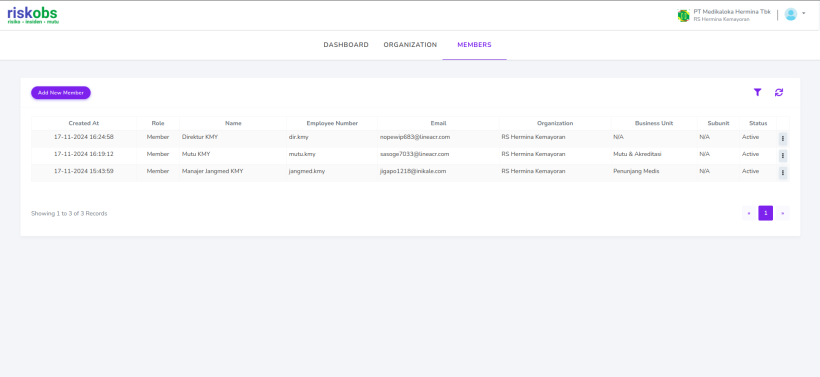The height and width of the screenshot is (377, 820).
Task: Click email nopewip683@lineacr.com
Action: point(415,137)
